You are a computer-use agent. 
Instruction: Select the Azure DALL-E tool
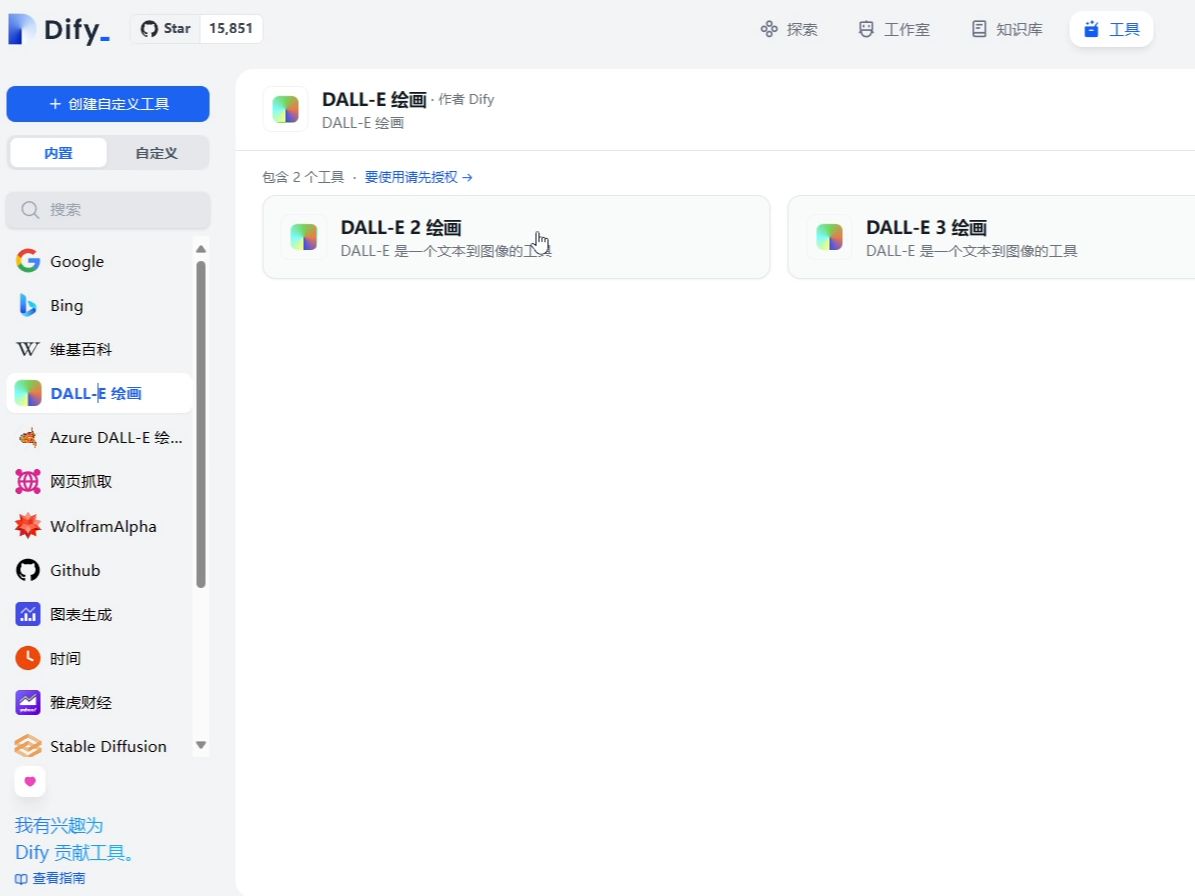click(100, 437)
